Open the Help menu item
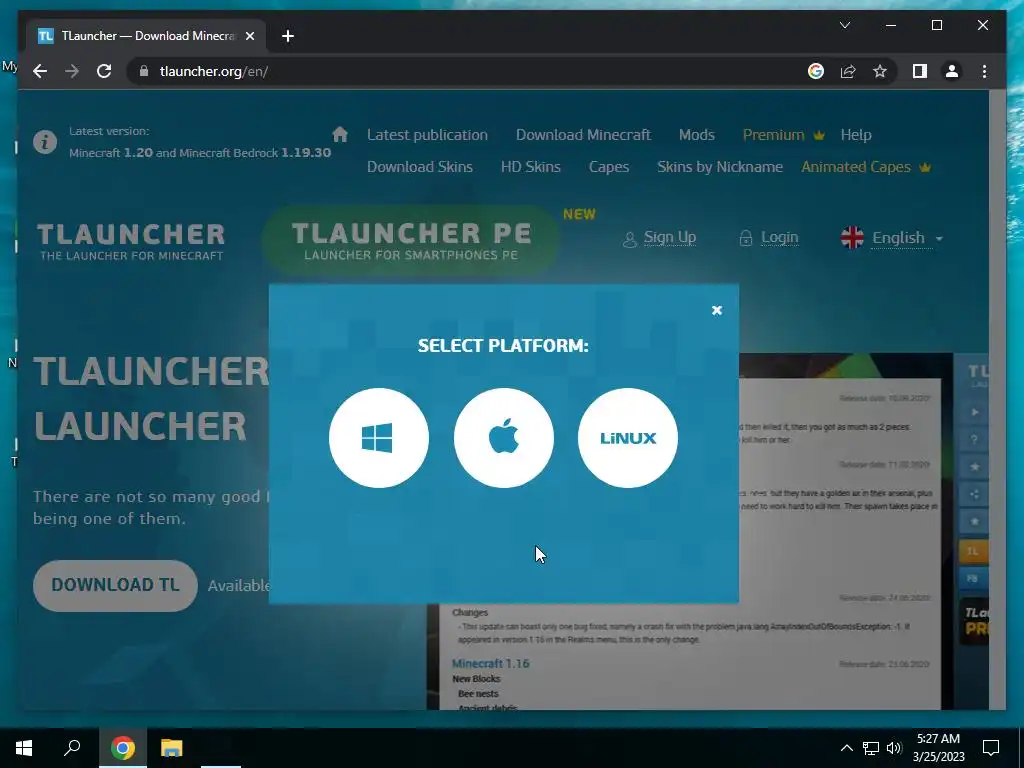This screenshot has height=768, width=1024. point(856,135)
